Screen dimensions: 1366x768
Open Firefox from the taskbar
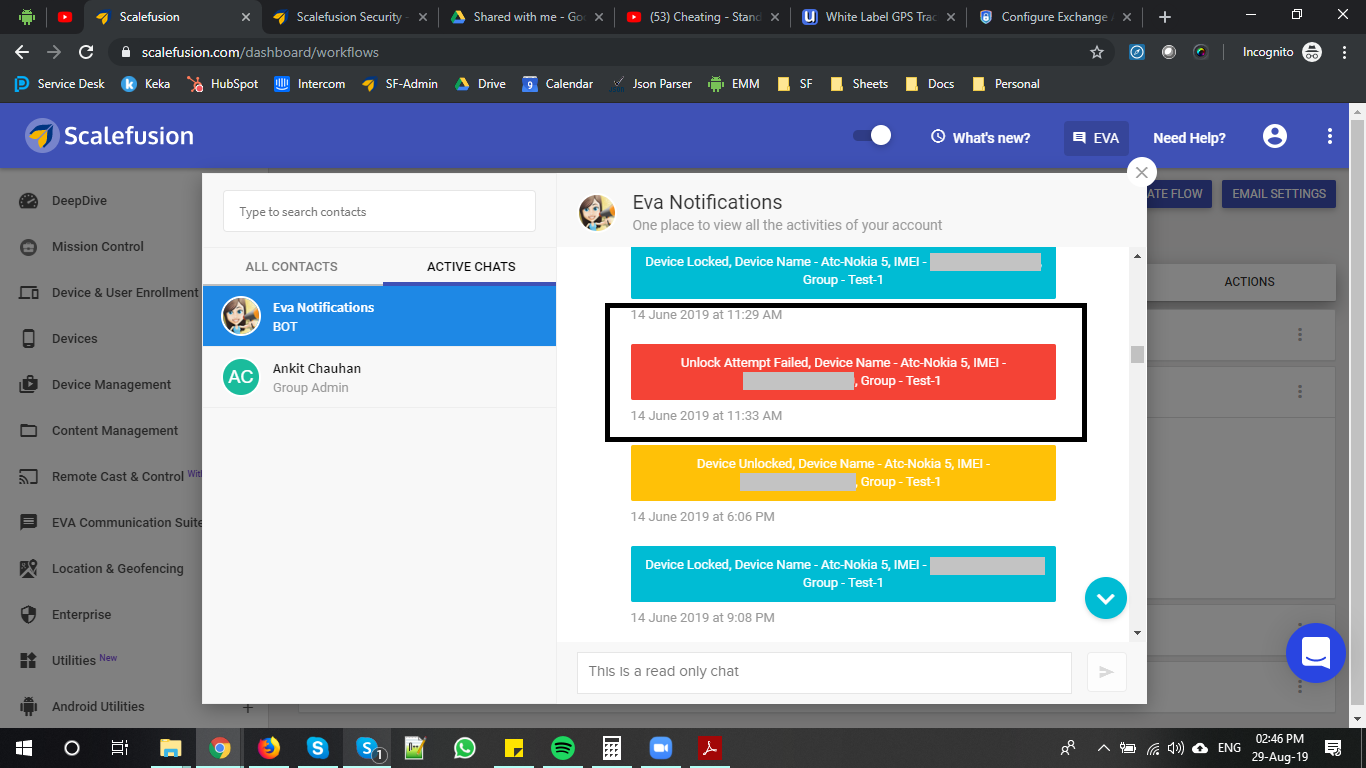tap(269, 748)
